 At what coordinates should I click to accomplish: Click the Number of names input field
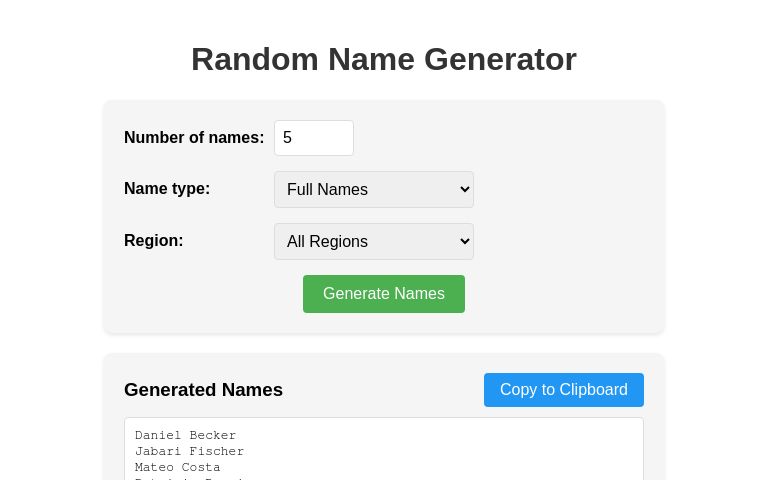(313, 138)
